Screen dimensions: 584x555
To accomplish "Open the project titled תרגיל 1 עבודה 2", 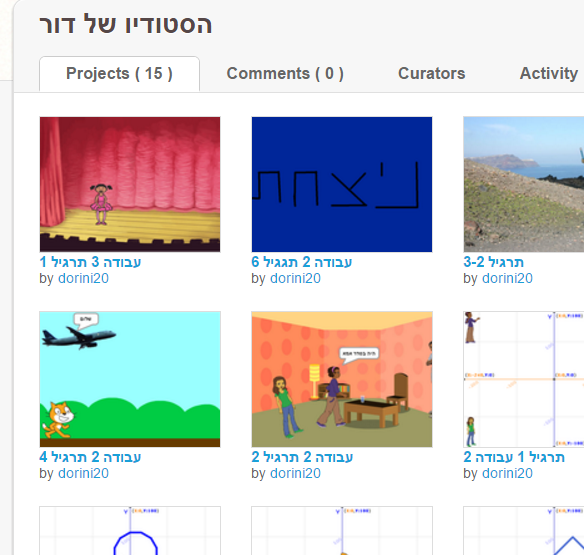I will (514, 457).
